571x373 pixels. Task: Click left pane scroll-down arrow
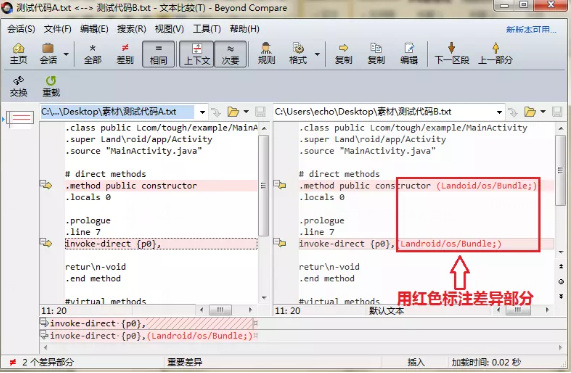[x=264, y=298]
